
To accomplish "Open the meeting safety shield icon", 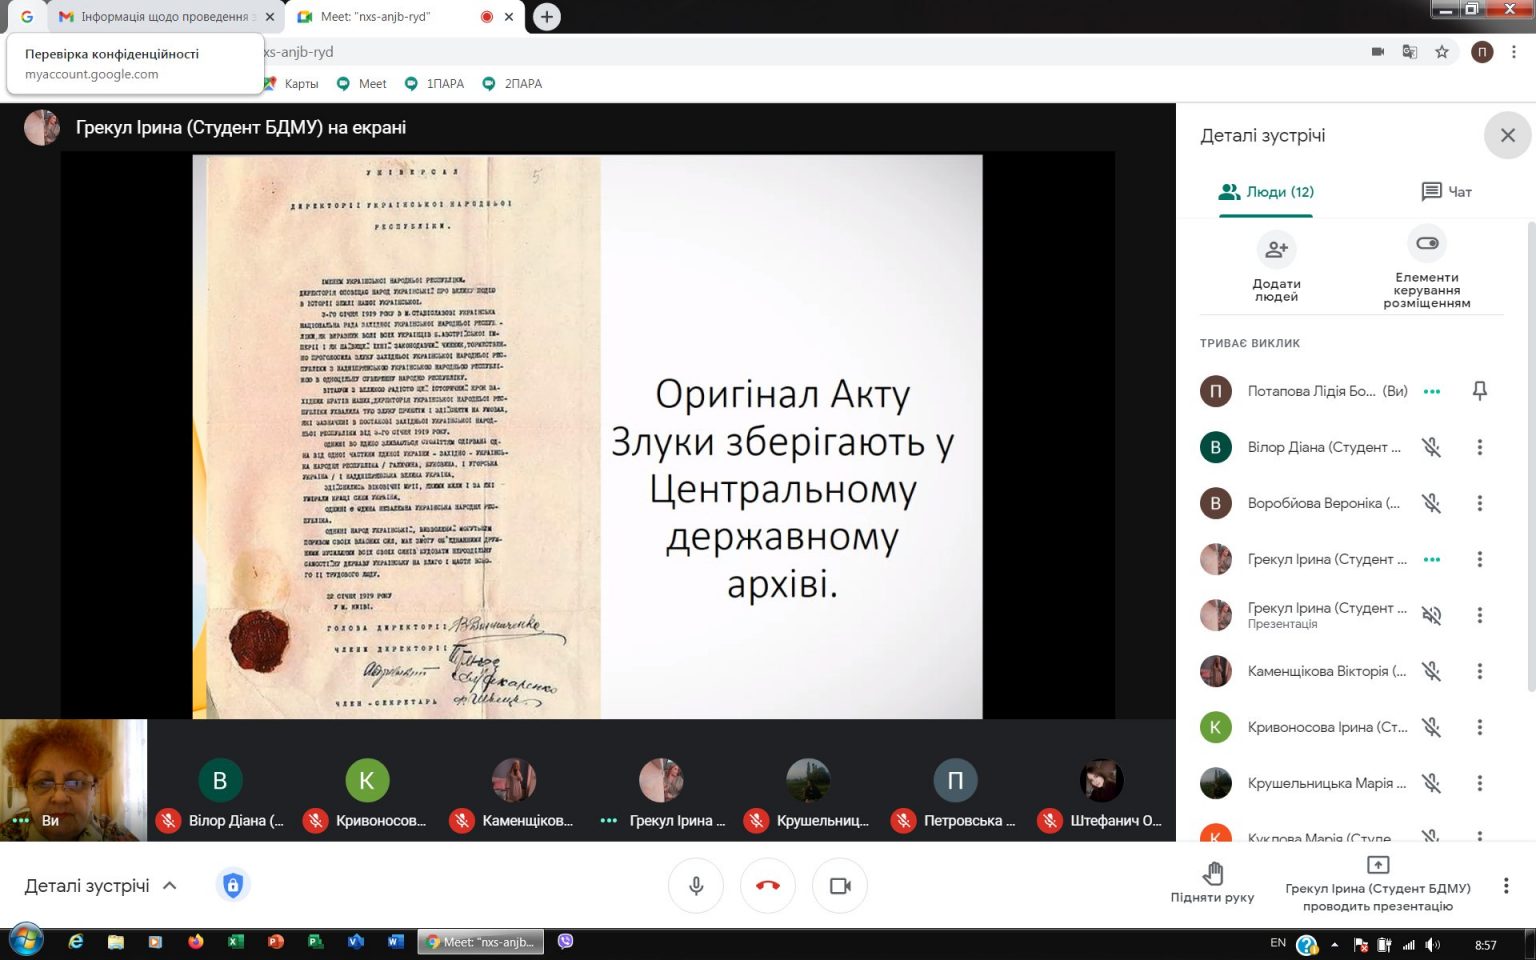I will [x=233, y=885].
